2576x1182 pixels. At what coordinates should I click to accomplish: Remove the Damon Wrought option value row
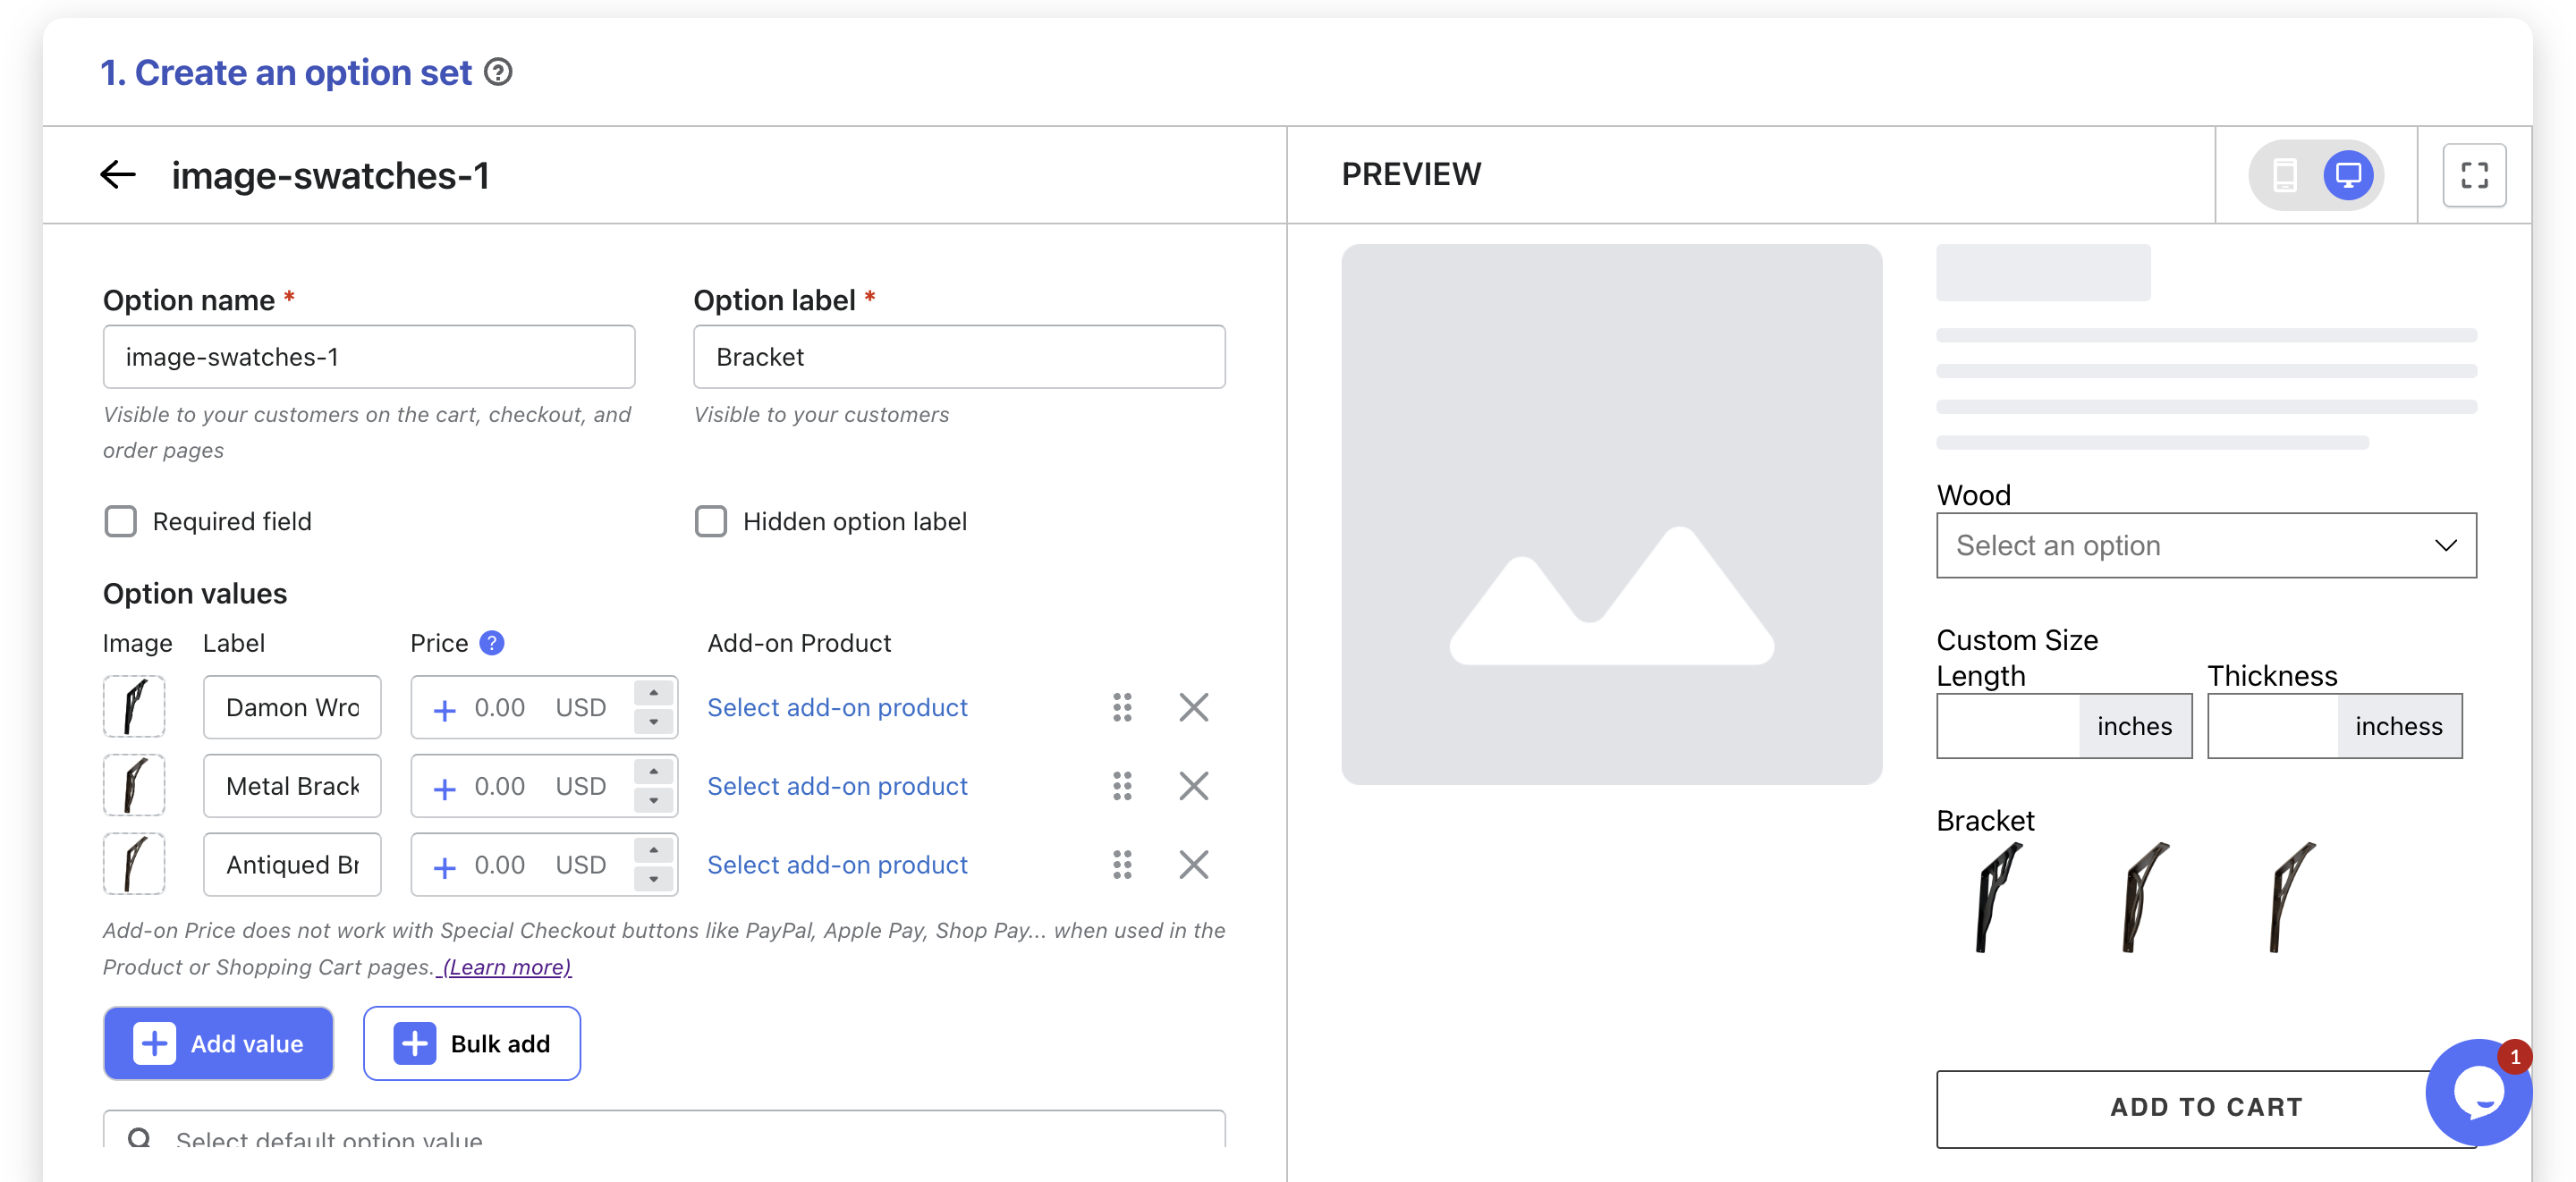[x=1193, y=707]
